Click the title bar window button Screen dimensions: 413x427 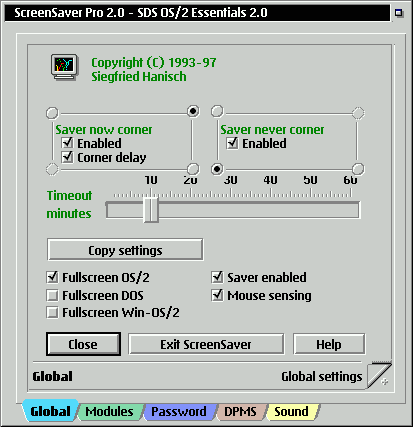(399, 13)
